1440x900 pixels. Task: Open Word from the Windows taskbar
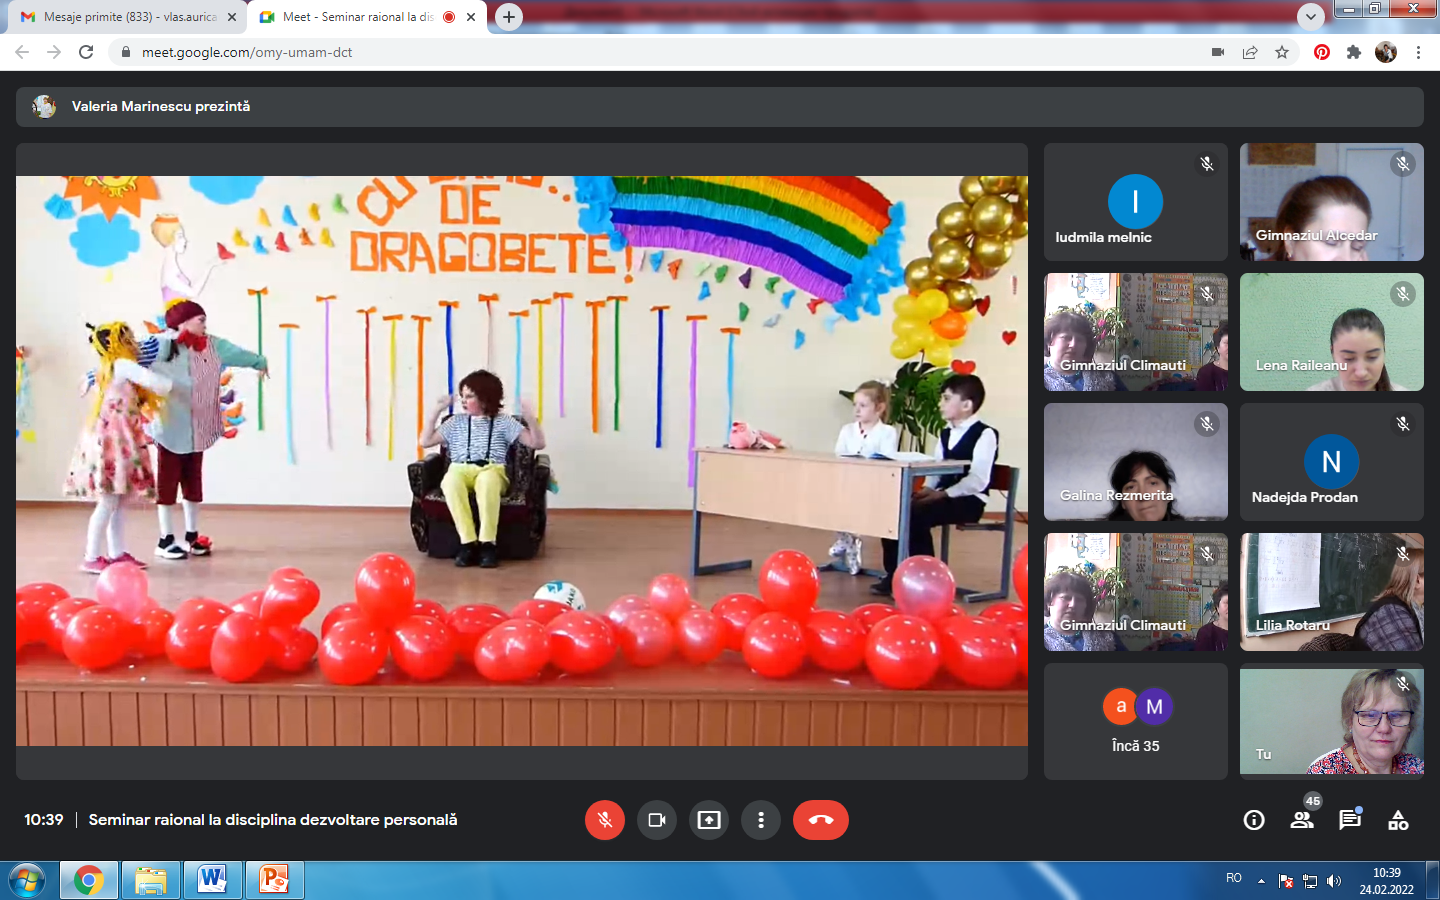coord(212,880)
